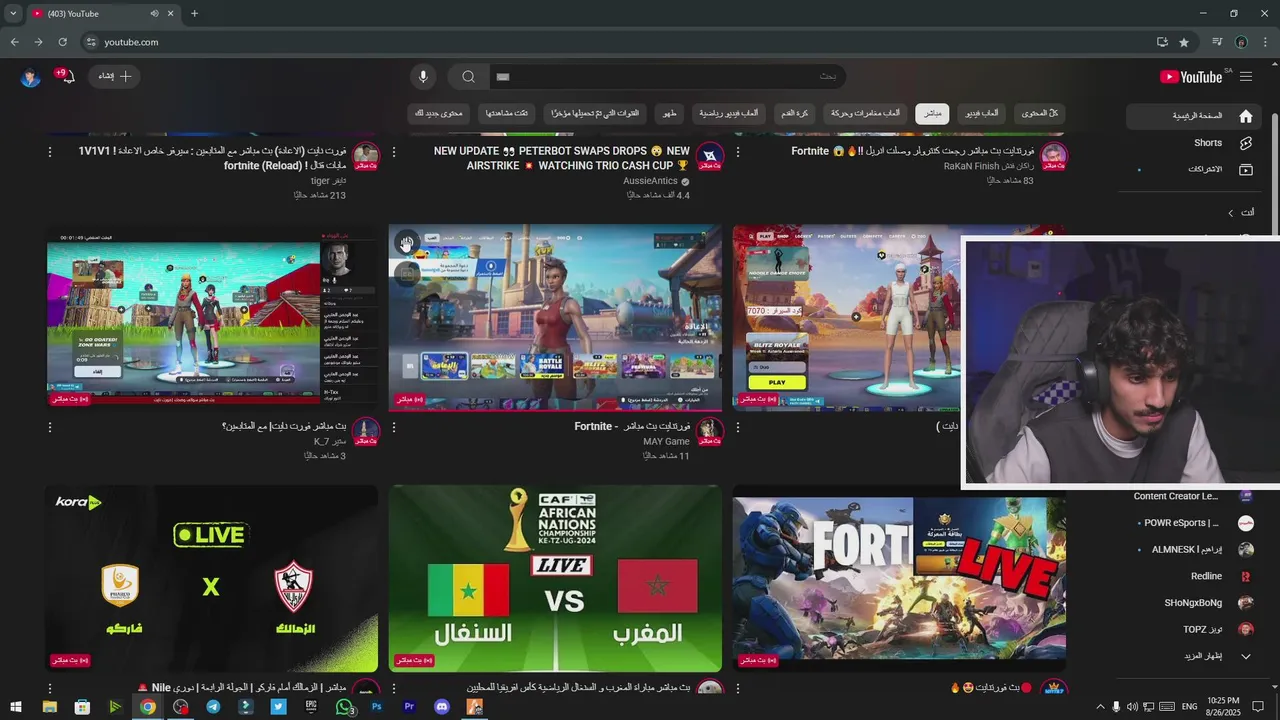
Task: Select 'ألعاب فيديو رياضية' filter chip
Action: click(728, 113)
